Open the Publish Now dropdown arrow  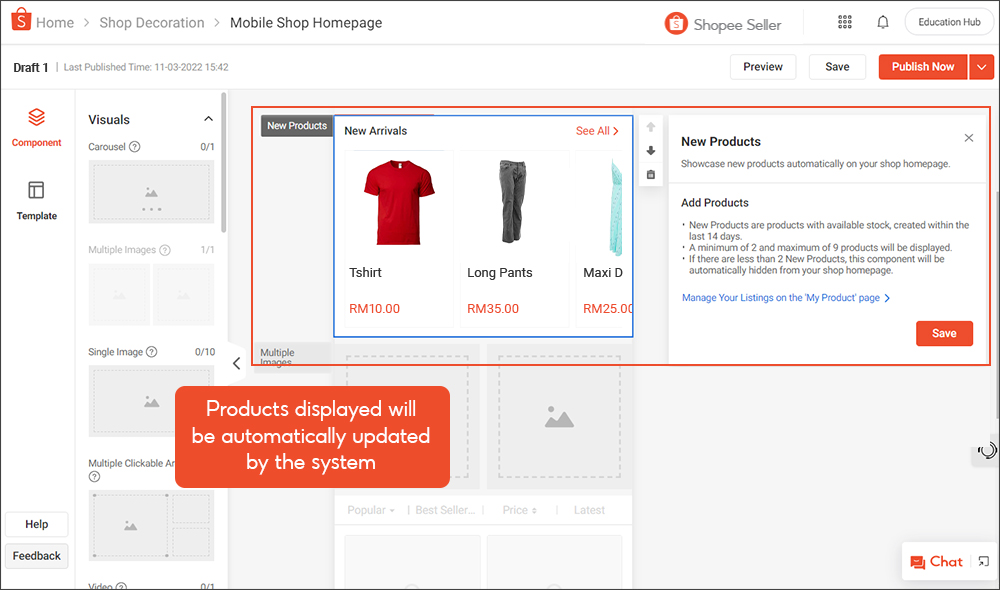click(x=981, y=66)
